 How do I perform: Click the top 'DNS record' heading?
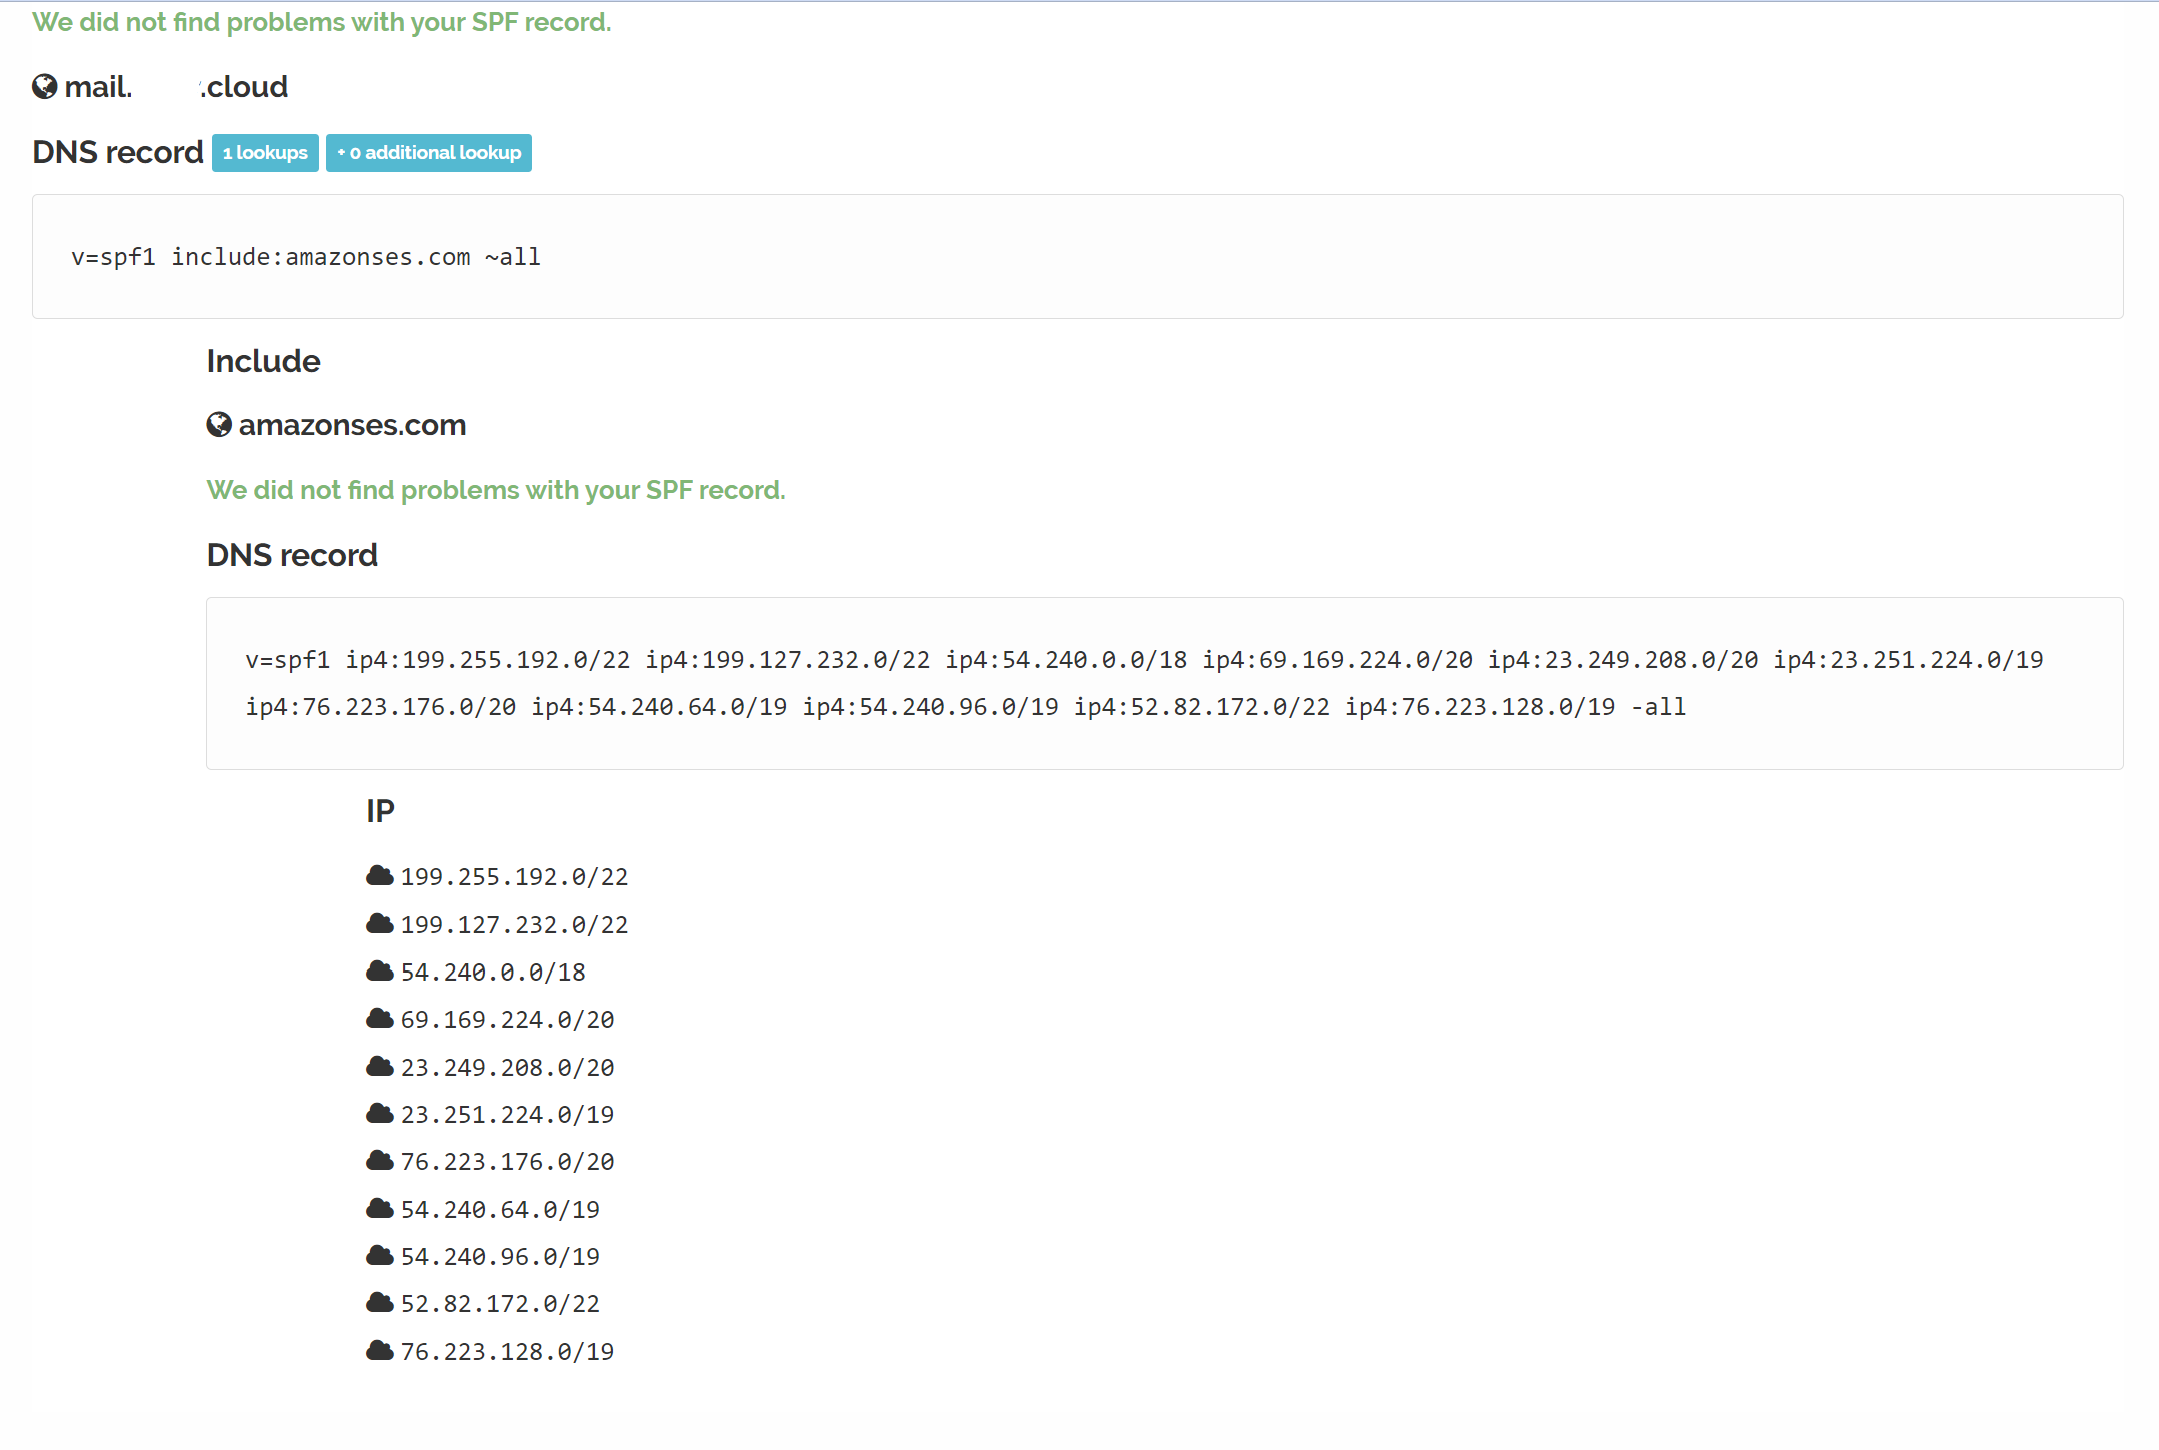click(x=118, y=152)
